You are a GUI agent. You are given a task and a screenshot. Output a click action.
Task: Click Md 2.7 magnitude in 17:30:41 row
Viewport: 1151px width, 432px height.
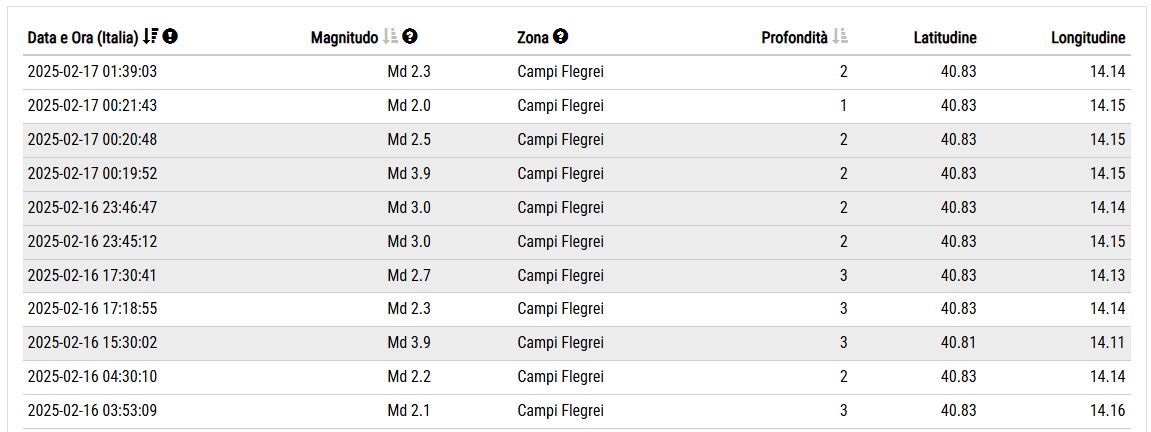409,275
